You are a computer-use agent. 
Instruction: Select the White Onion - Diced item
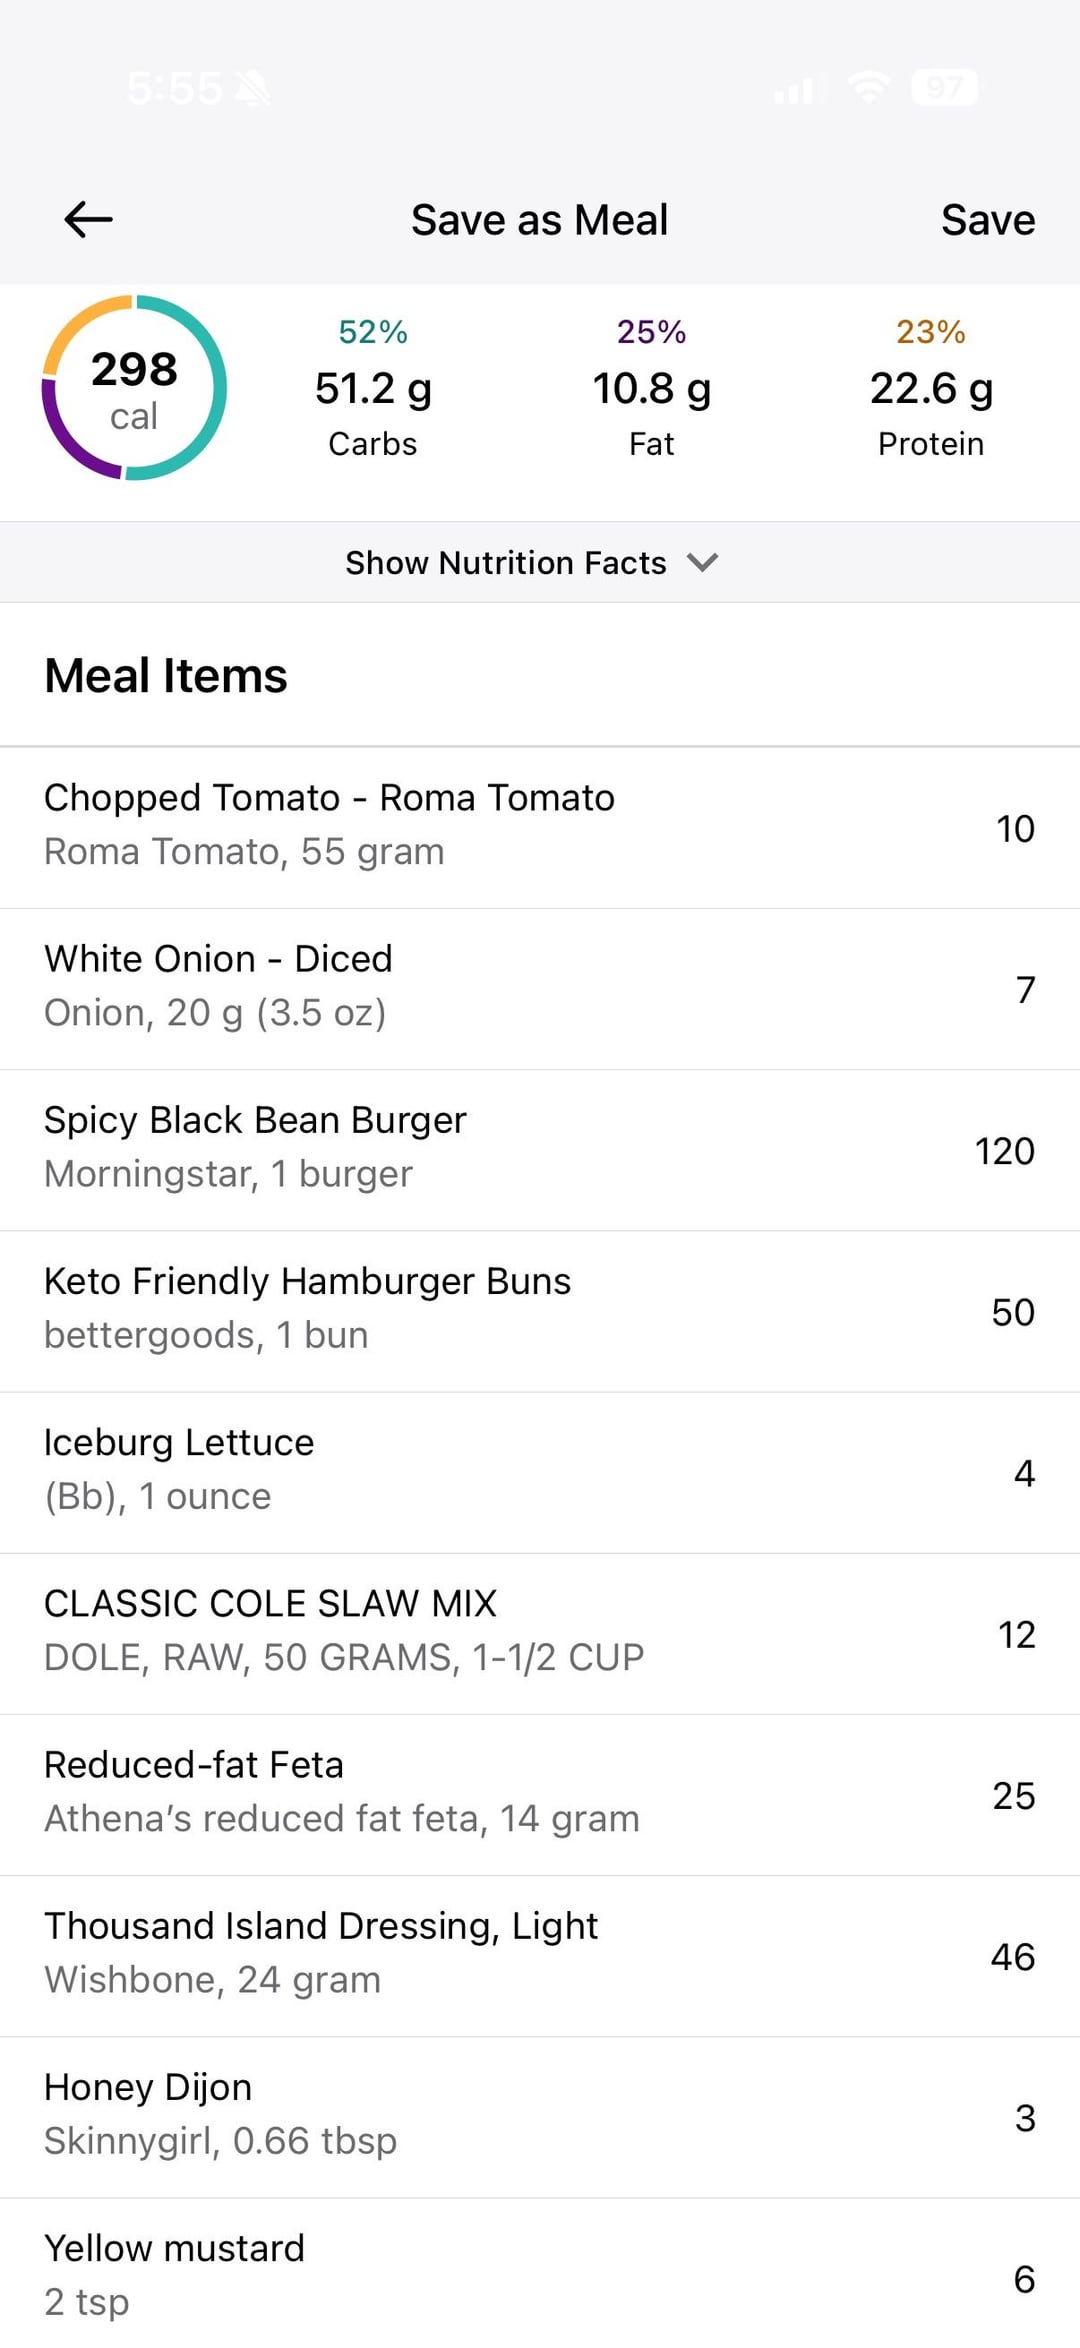click(540, 988)
